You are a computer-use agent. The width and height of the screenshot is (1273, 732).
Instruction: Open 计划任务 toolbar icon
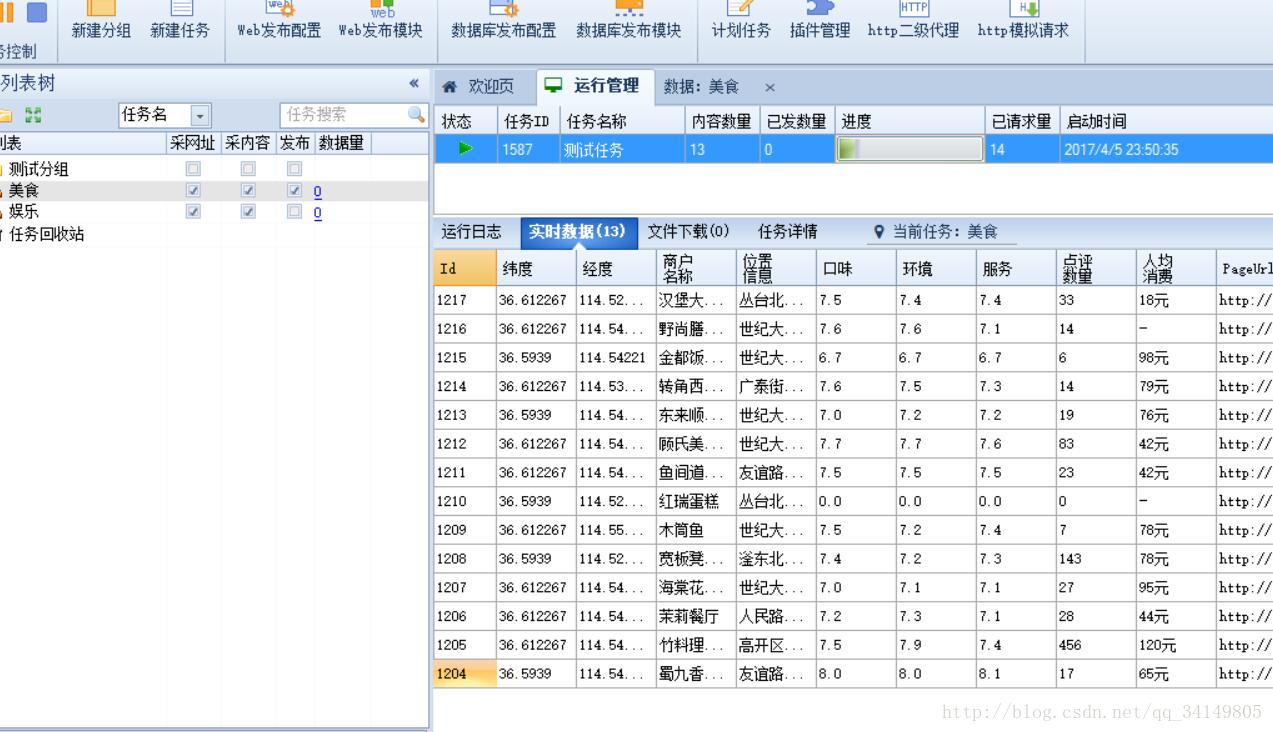741,8
